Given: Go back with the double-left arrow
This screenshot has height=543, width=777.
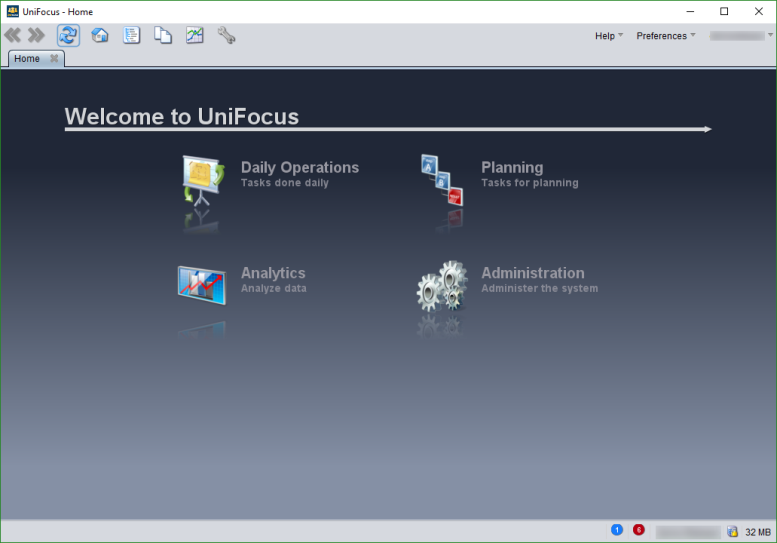Looking at the screenshot, I should [x=13, y=35].
